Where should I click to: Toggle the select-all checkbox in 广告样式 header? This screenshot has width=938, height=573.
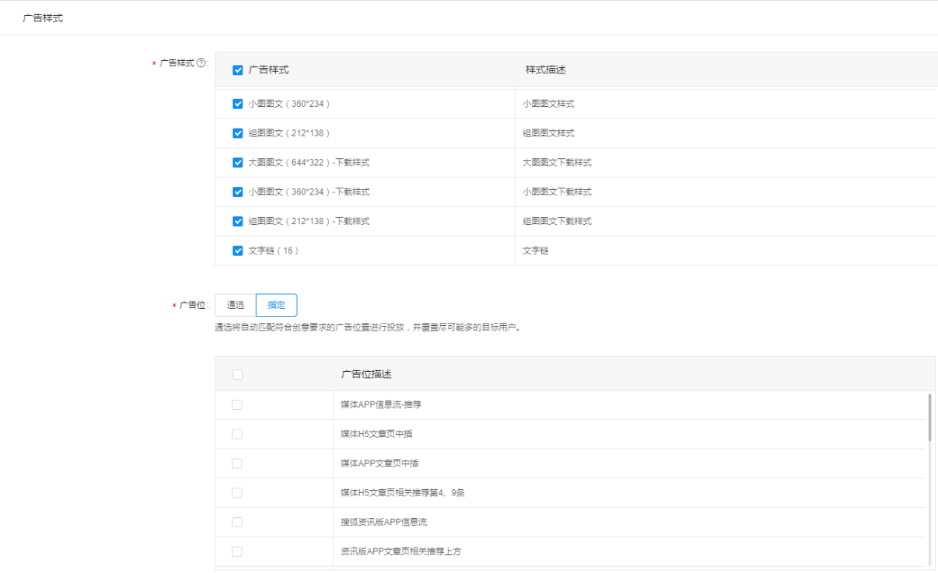237,70
